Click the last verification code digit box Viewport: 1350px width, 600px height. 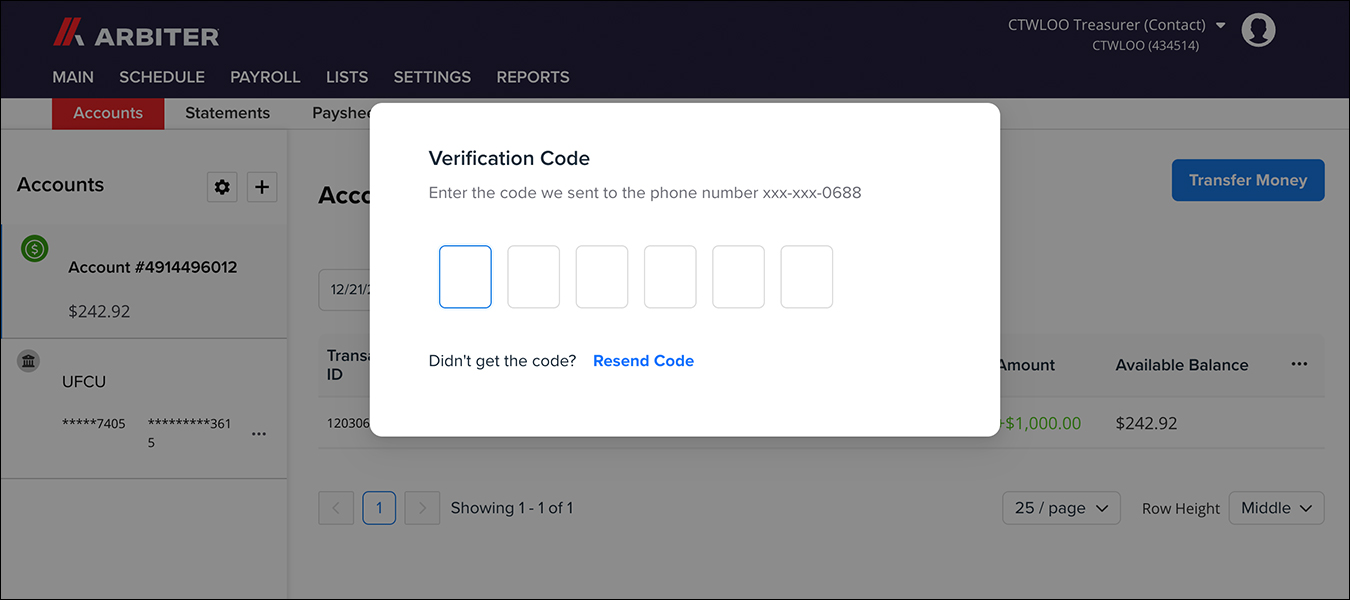806,277
